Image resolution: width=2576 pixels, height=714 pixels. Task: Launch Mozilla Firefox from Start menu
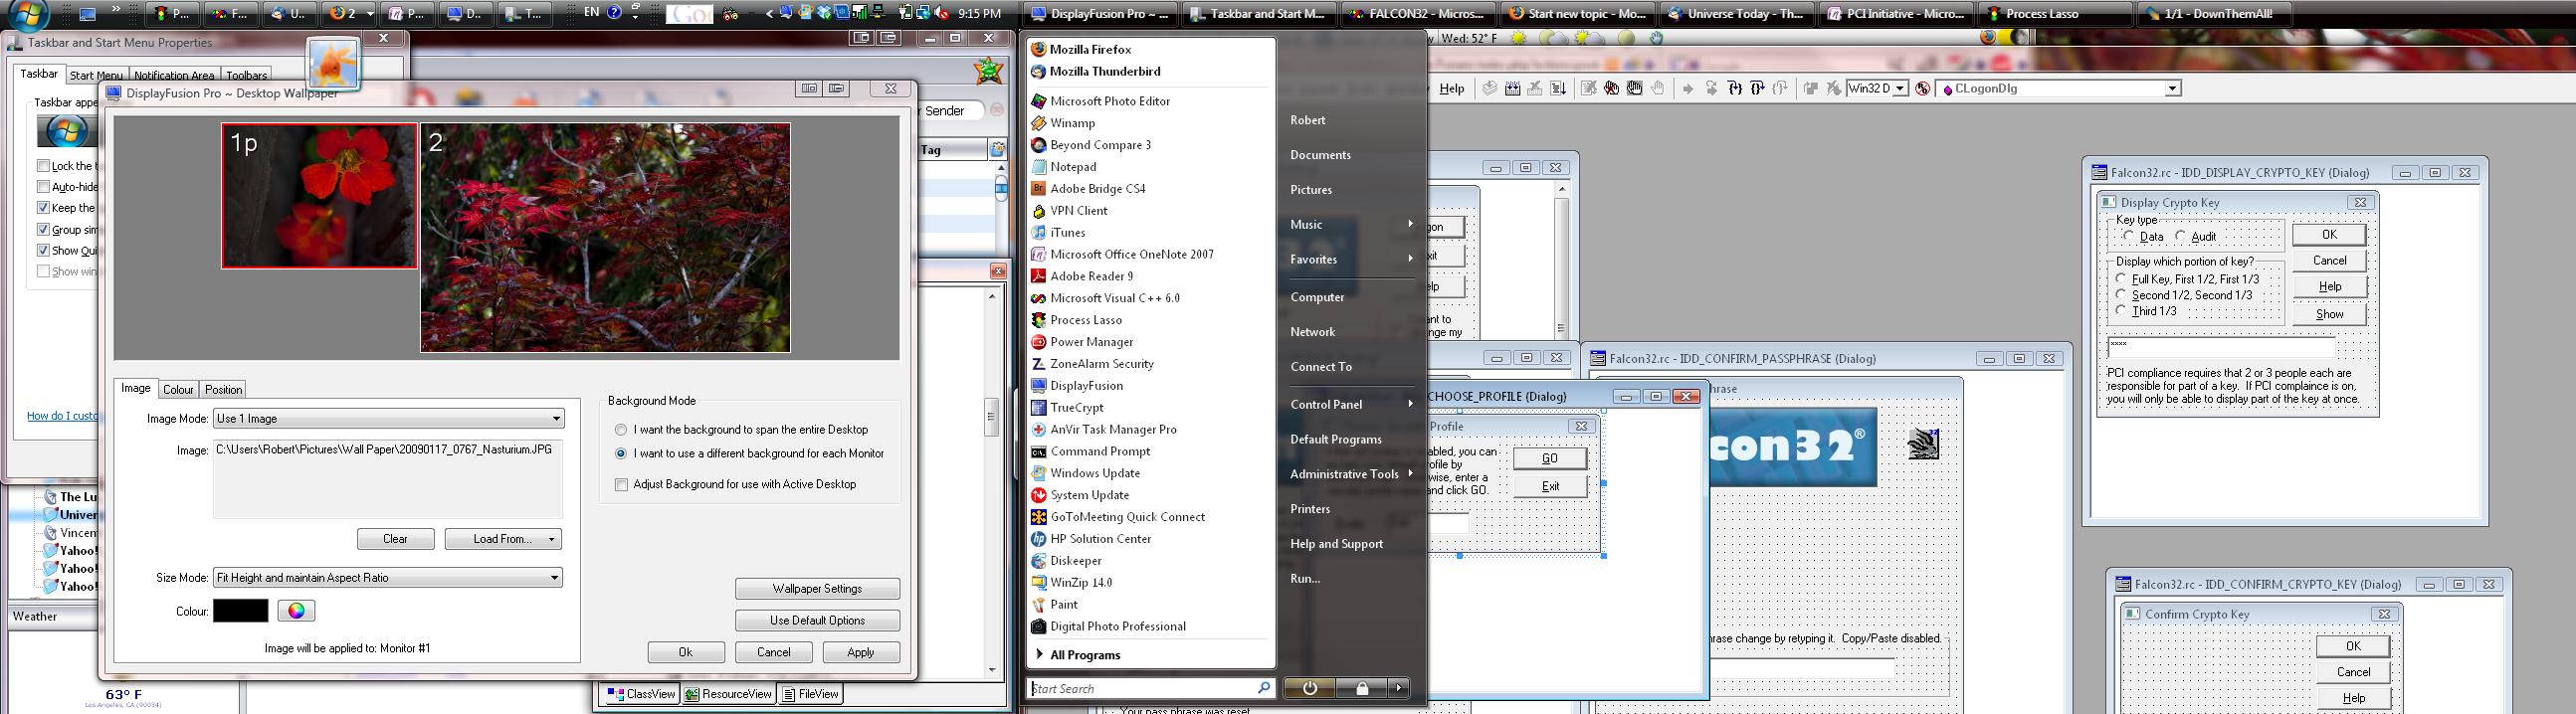point(1090,49)
